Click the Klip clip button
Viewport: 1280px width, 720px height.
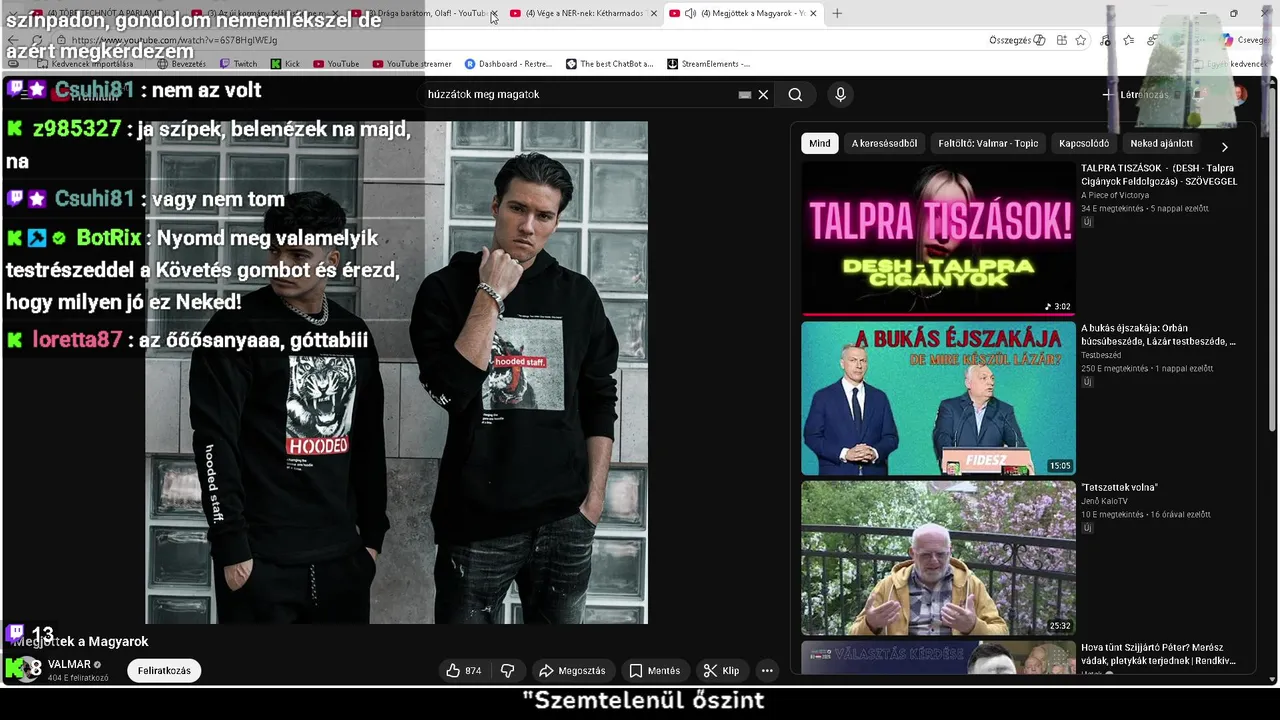(721, 670)
